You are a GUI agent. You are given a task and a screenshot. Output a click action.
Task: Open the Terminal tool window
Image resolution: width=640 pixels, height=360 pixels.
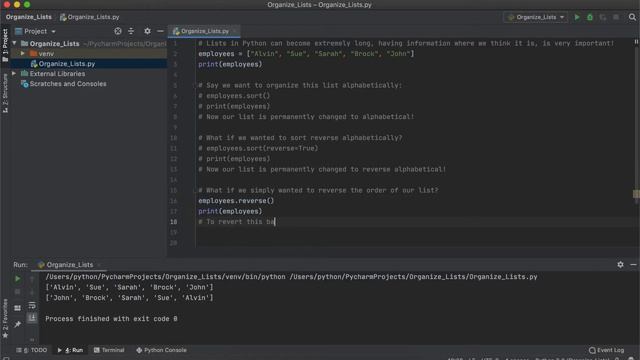click(109, 350)
